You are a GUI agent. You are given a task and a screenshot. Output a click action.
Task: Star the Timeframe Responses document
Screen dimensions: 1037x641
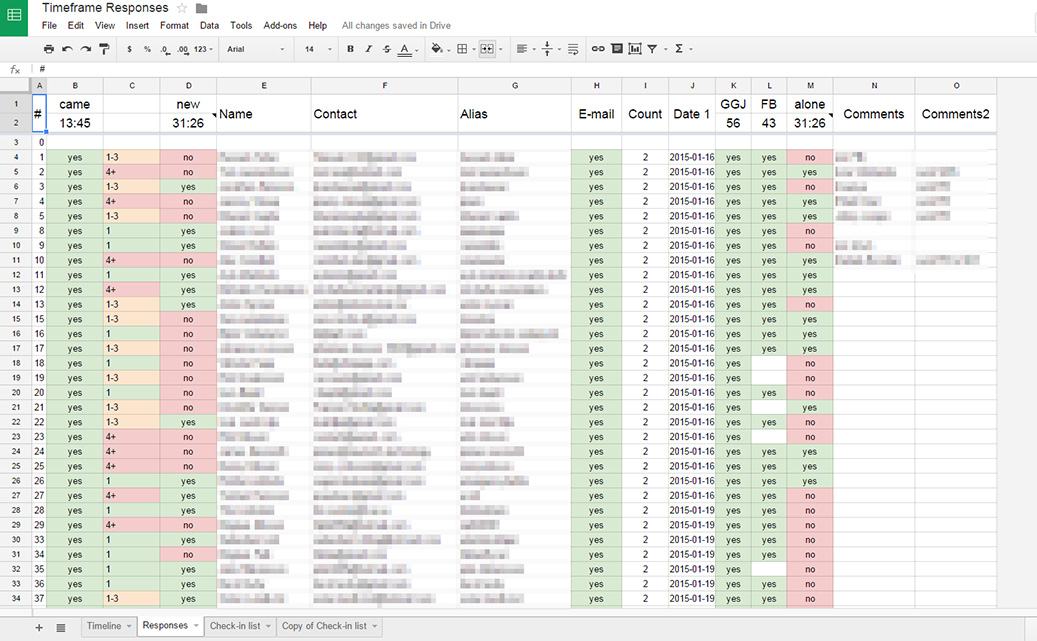point(182,8)
